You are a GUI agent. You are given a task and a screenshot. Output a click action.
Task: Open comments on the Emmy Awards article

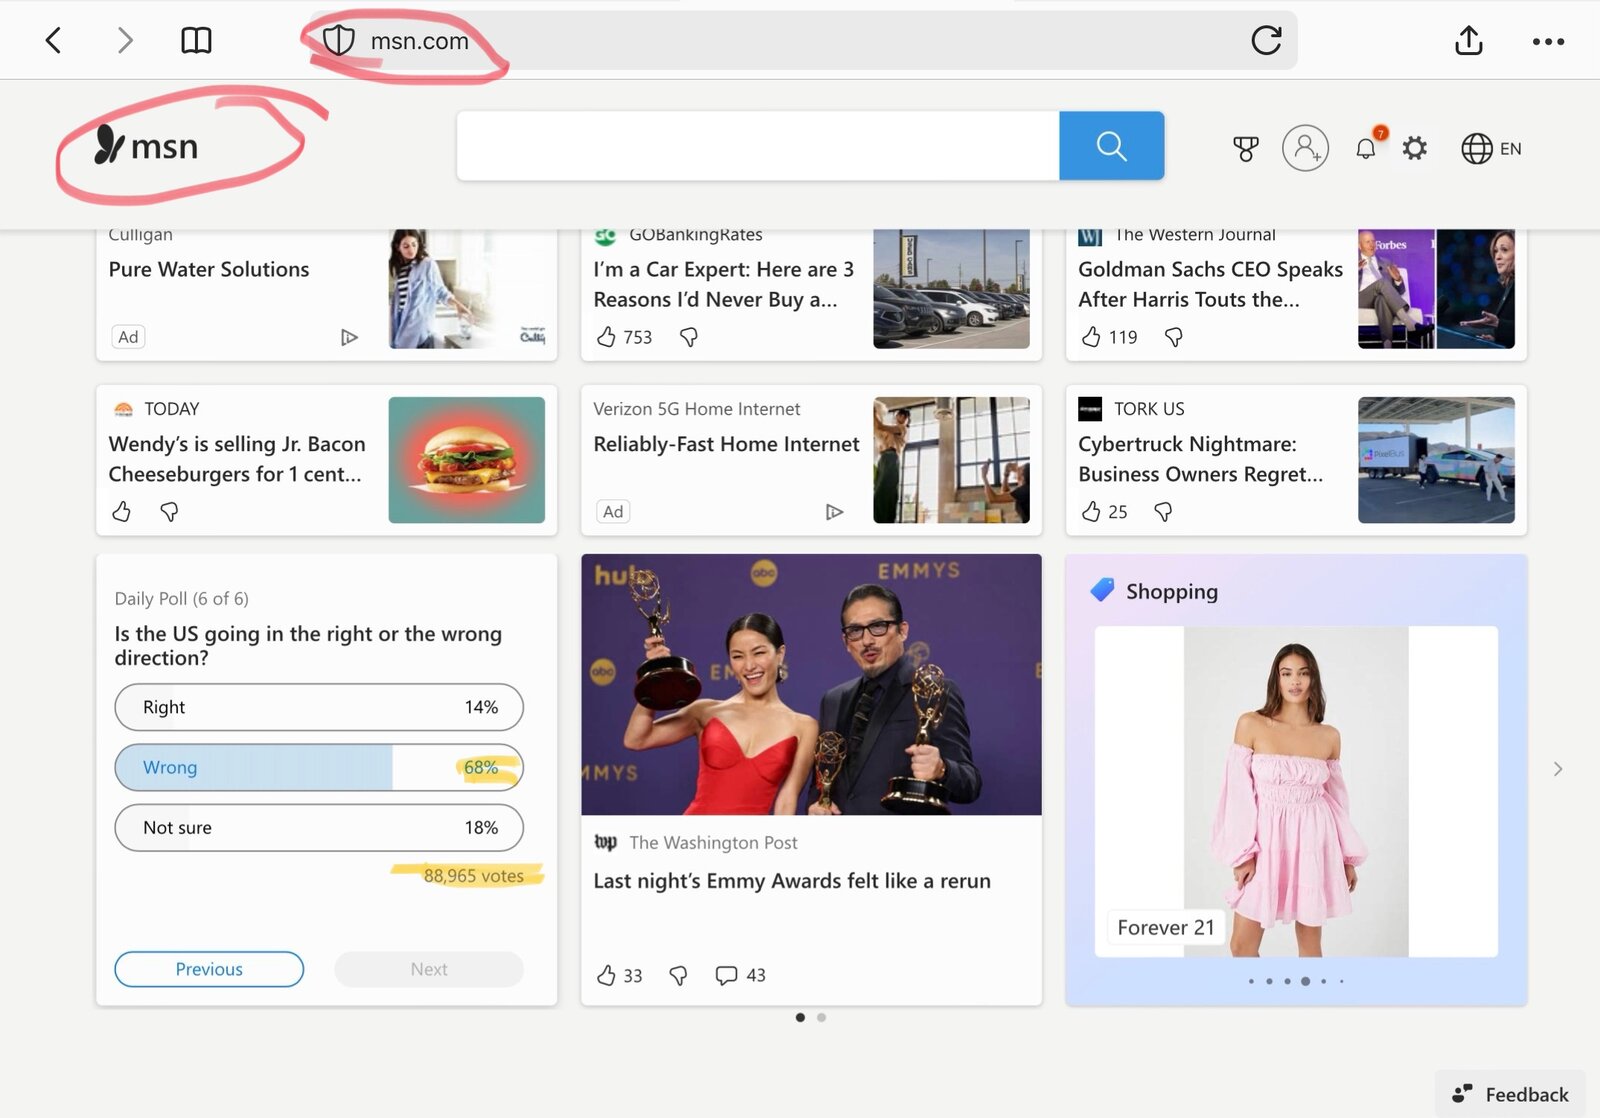[726, 975]
